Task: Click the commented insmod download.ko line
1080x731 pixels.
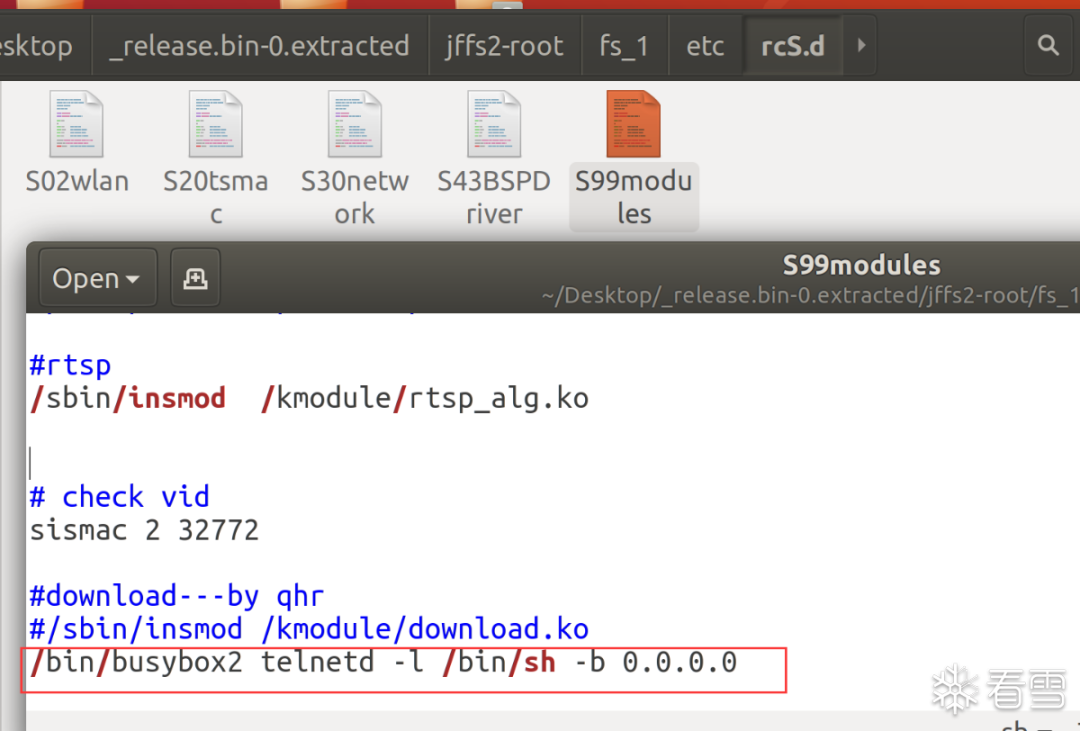Action: (309, 629)
